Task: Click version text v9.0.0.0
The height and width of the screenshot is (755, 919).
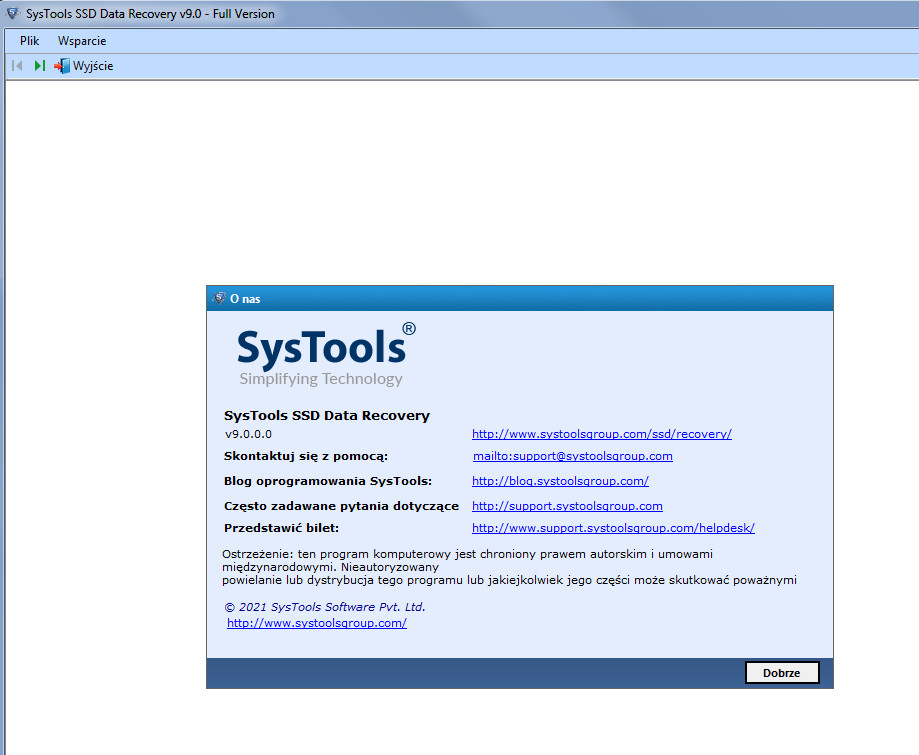Action: [x=249, y=434]
